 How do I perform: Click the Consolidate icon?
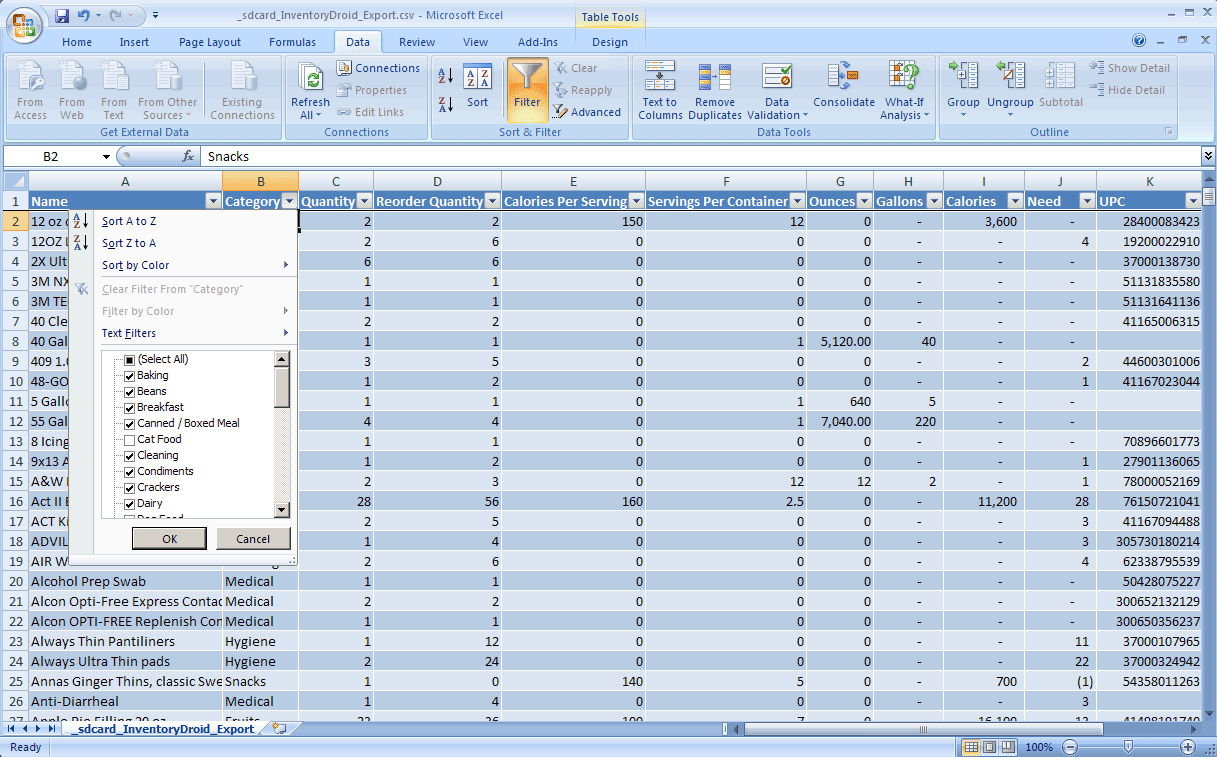[x=843, y=78]
